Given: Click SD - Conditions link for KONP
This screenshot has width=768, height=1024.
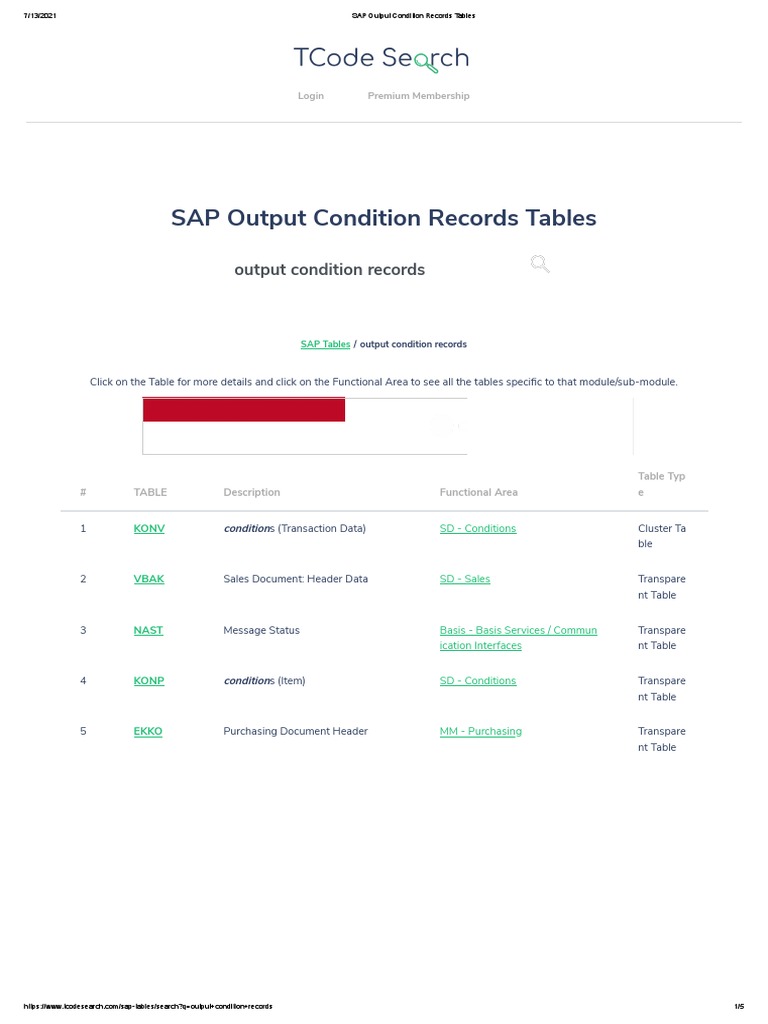Looking at the screenshot, I should pyautogui.click(x=478, y=681).
